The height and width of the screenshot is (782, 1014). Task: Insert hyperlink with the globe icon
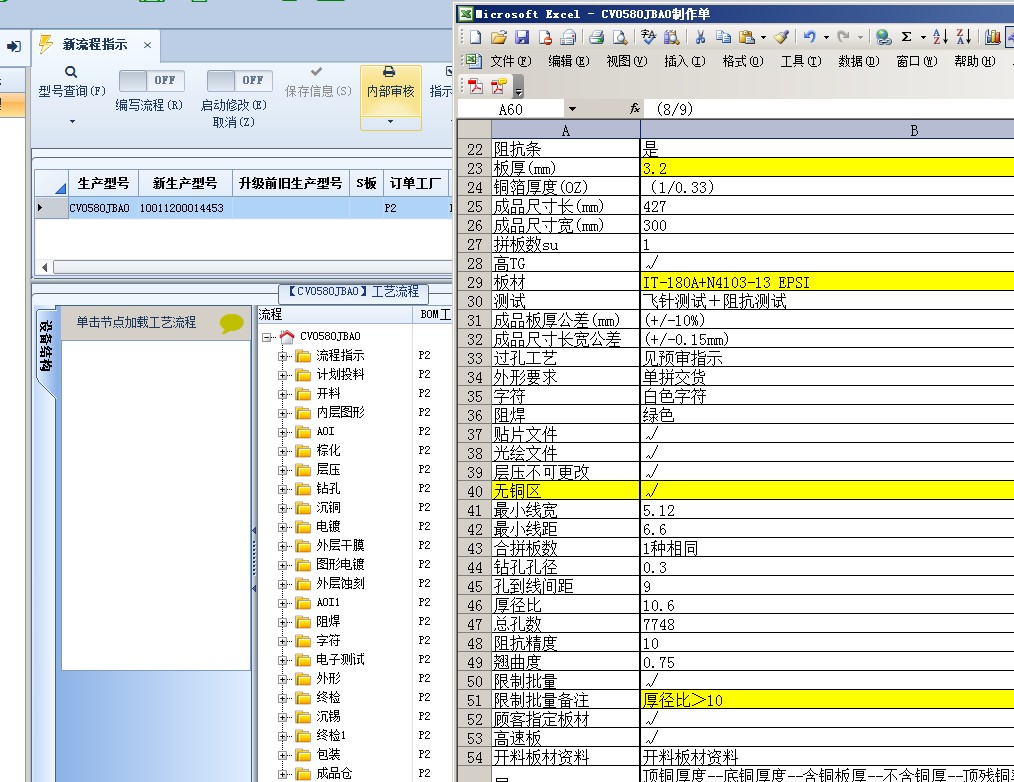pyautogui.click(x=883, y=37)
